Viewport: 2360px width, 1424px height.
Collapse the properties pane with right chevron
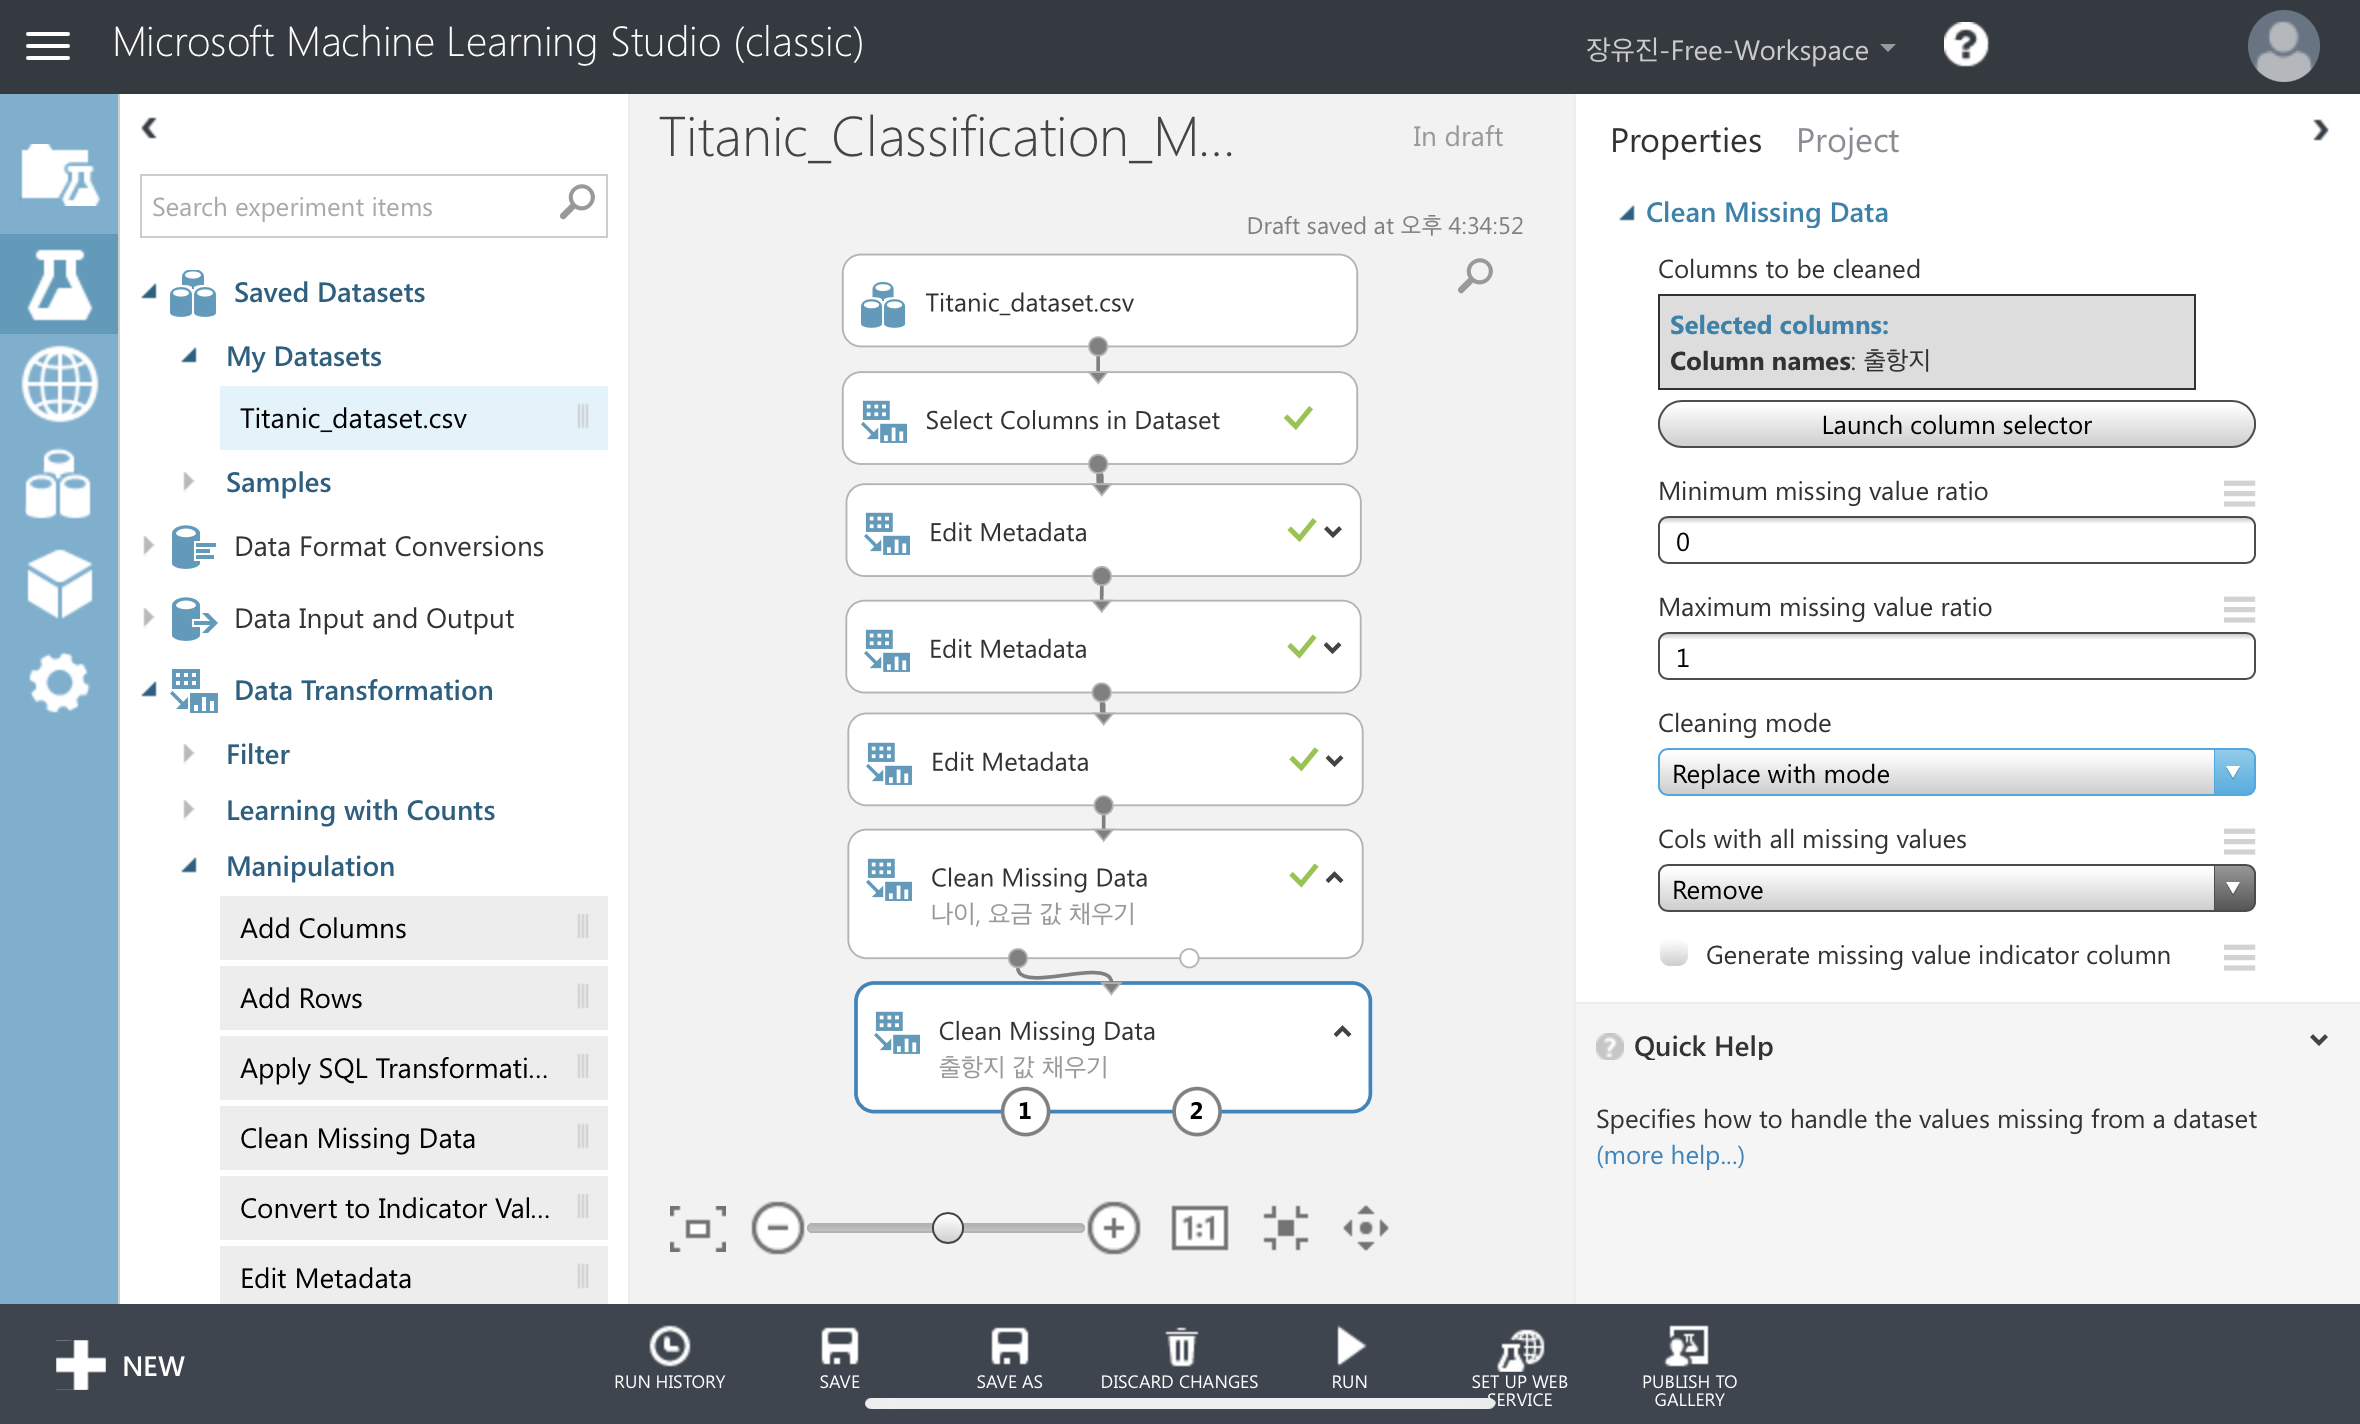click(x=2321, y=130)
